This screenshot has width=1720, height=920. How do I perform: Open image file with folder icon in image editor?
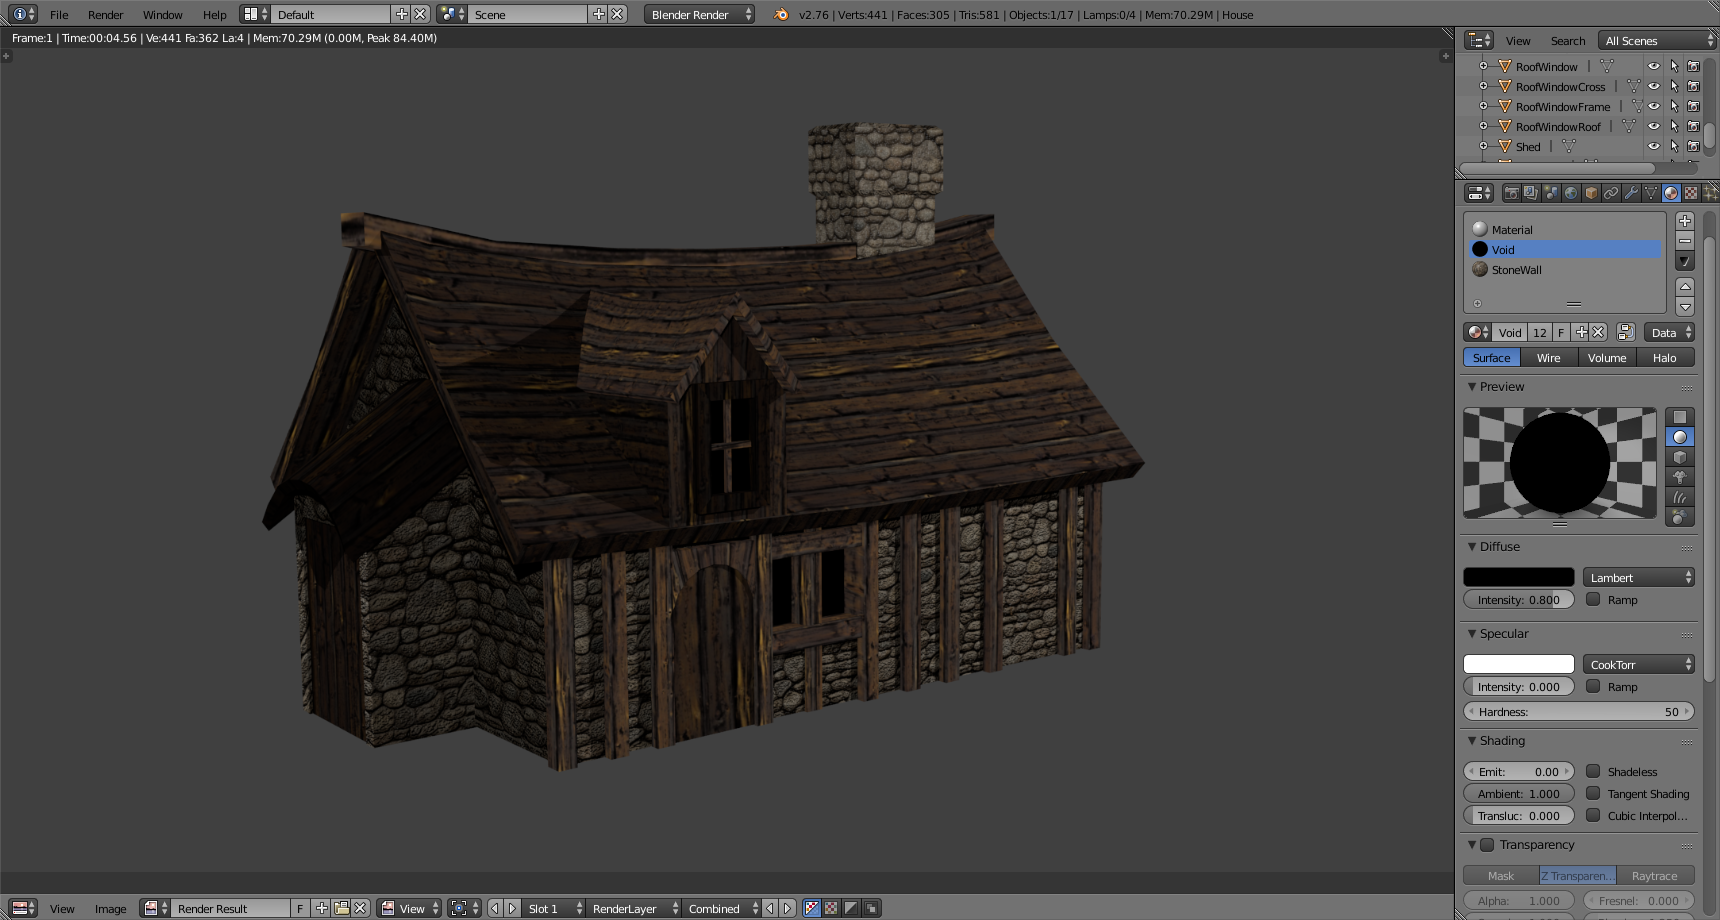coord(341,908)
